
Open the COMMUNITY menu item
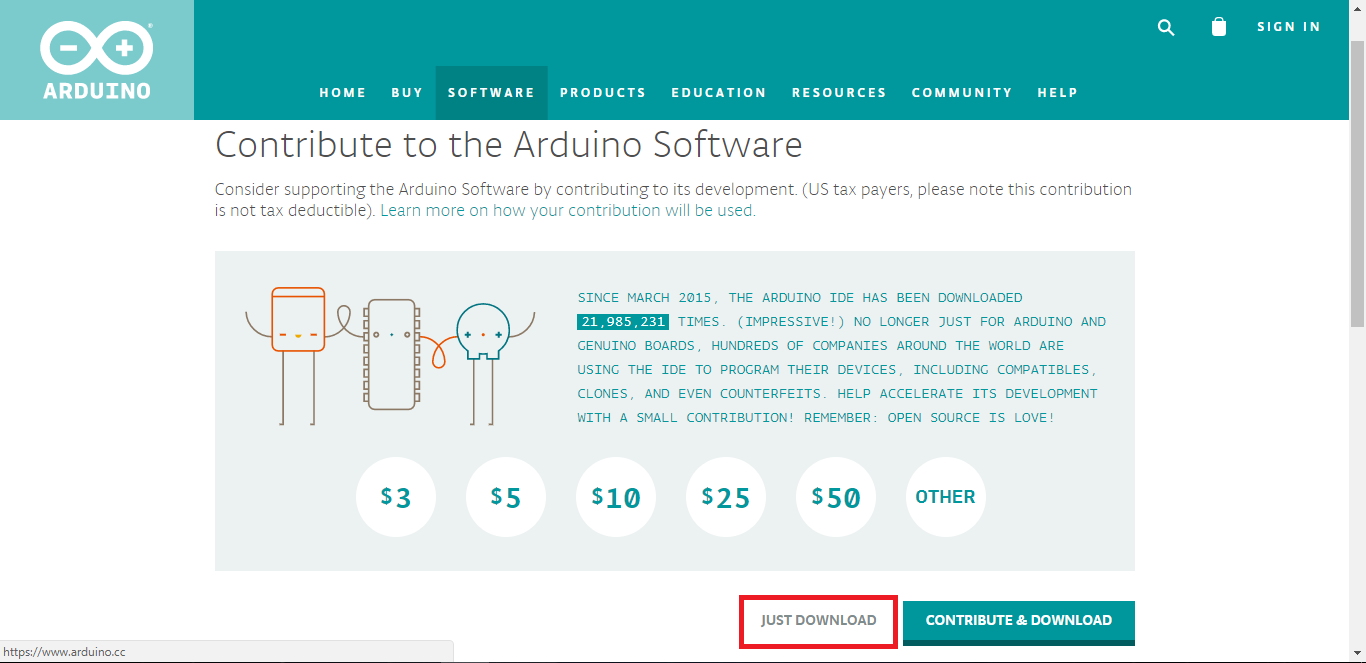(x=962, y=92)
